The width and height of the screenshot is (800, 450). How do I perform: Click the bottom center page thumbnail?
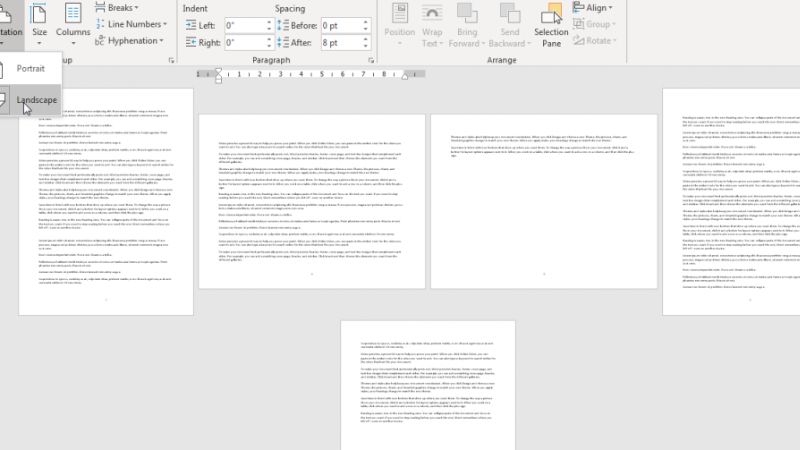click(x=428, y=385)
